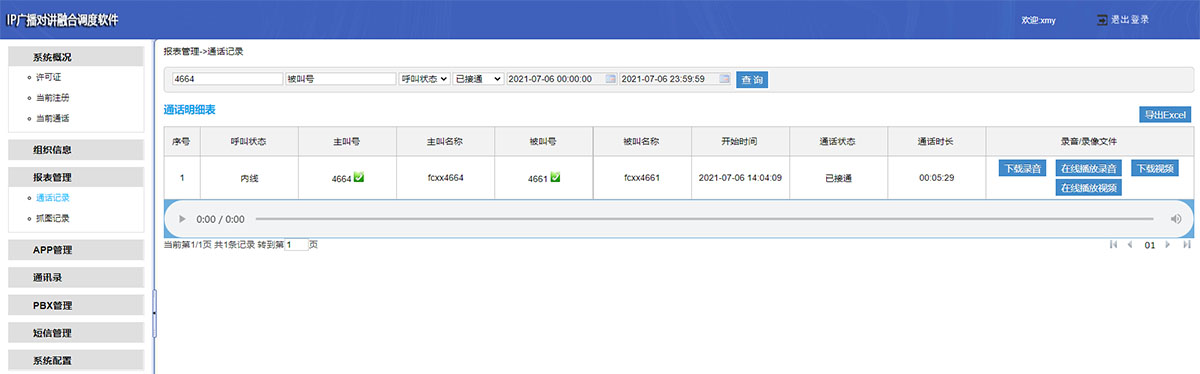Click the 主叫号 column header
The image size is (1200, 374).
tap(347, 142)
